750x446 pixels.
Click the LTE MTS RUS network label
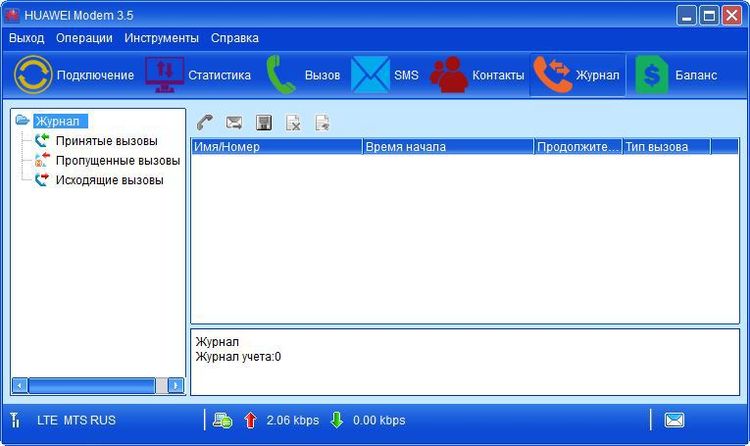tap(77, 420)
